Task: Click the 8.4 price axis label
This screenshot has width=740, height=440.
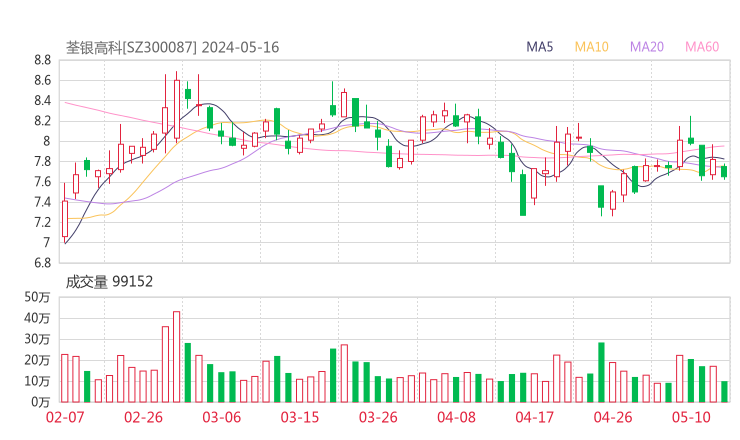Action: 42,101
